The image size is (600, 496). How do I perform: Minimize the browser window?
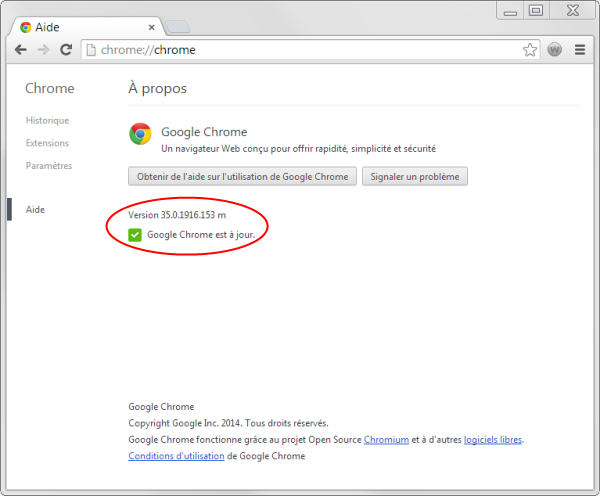coord(510,11)
